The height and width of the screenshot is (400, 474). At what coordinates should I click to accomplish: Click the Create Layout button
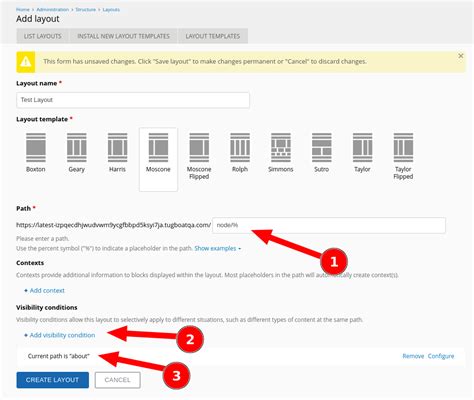coord(52,380)
